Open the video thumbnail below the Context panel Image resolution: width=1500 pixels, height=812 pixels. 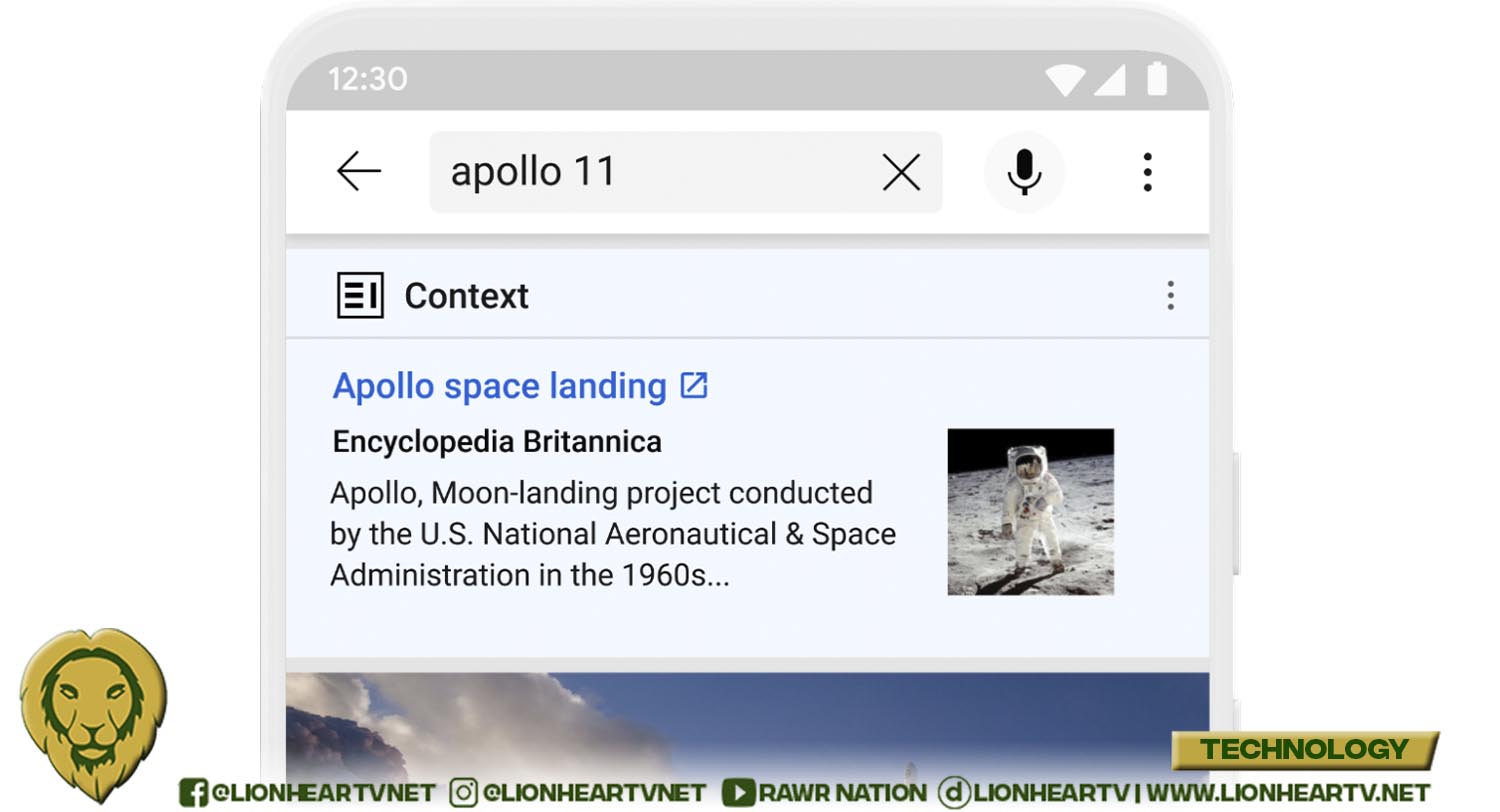[747, 740]
